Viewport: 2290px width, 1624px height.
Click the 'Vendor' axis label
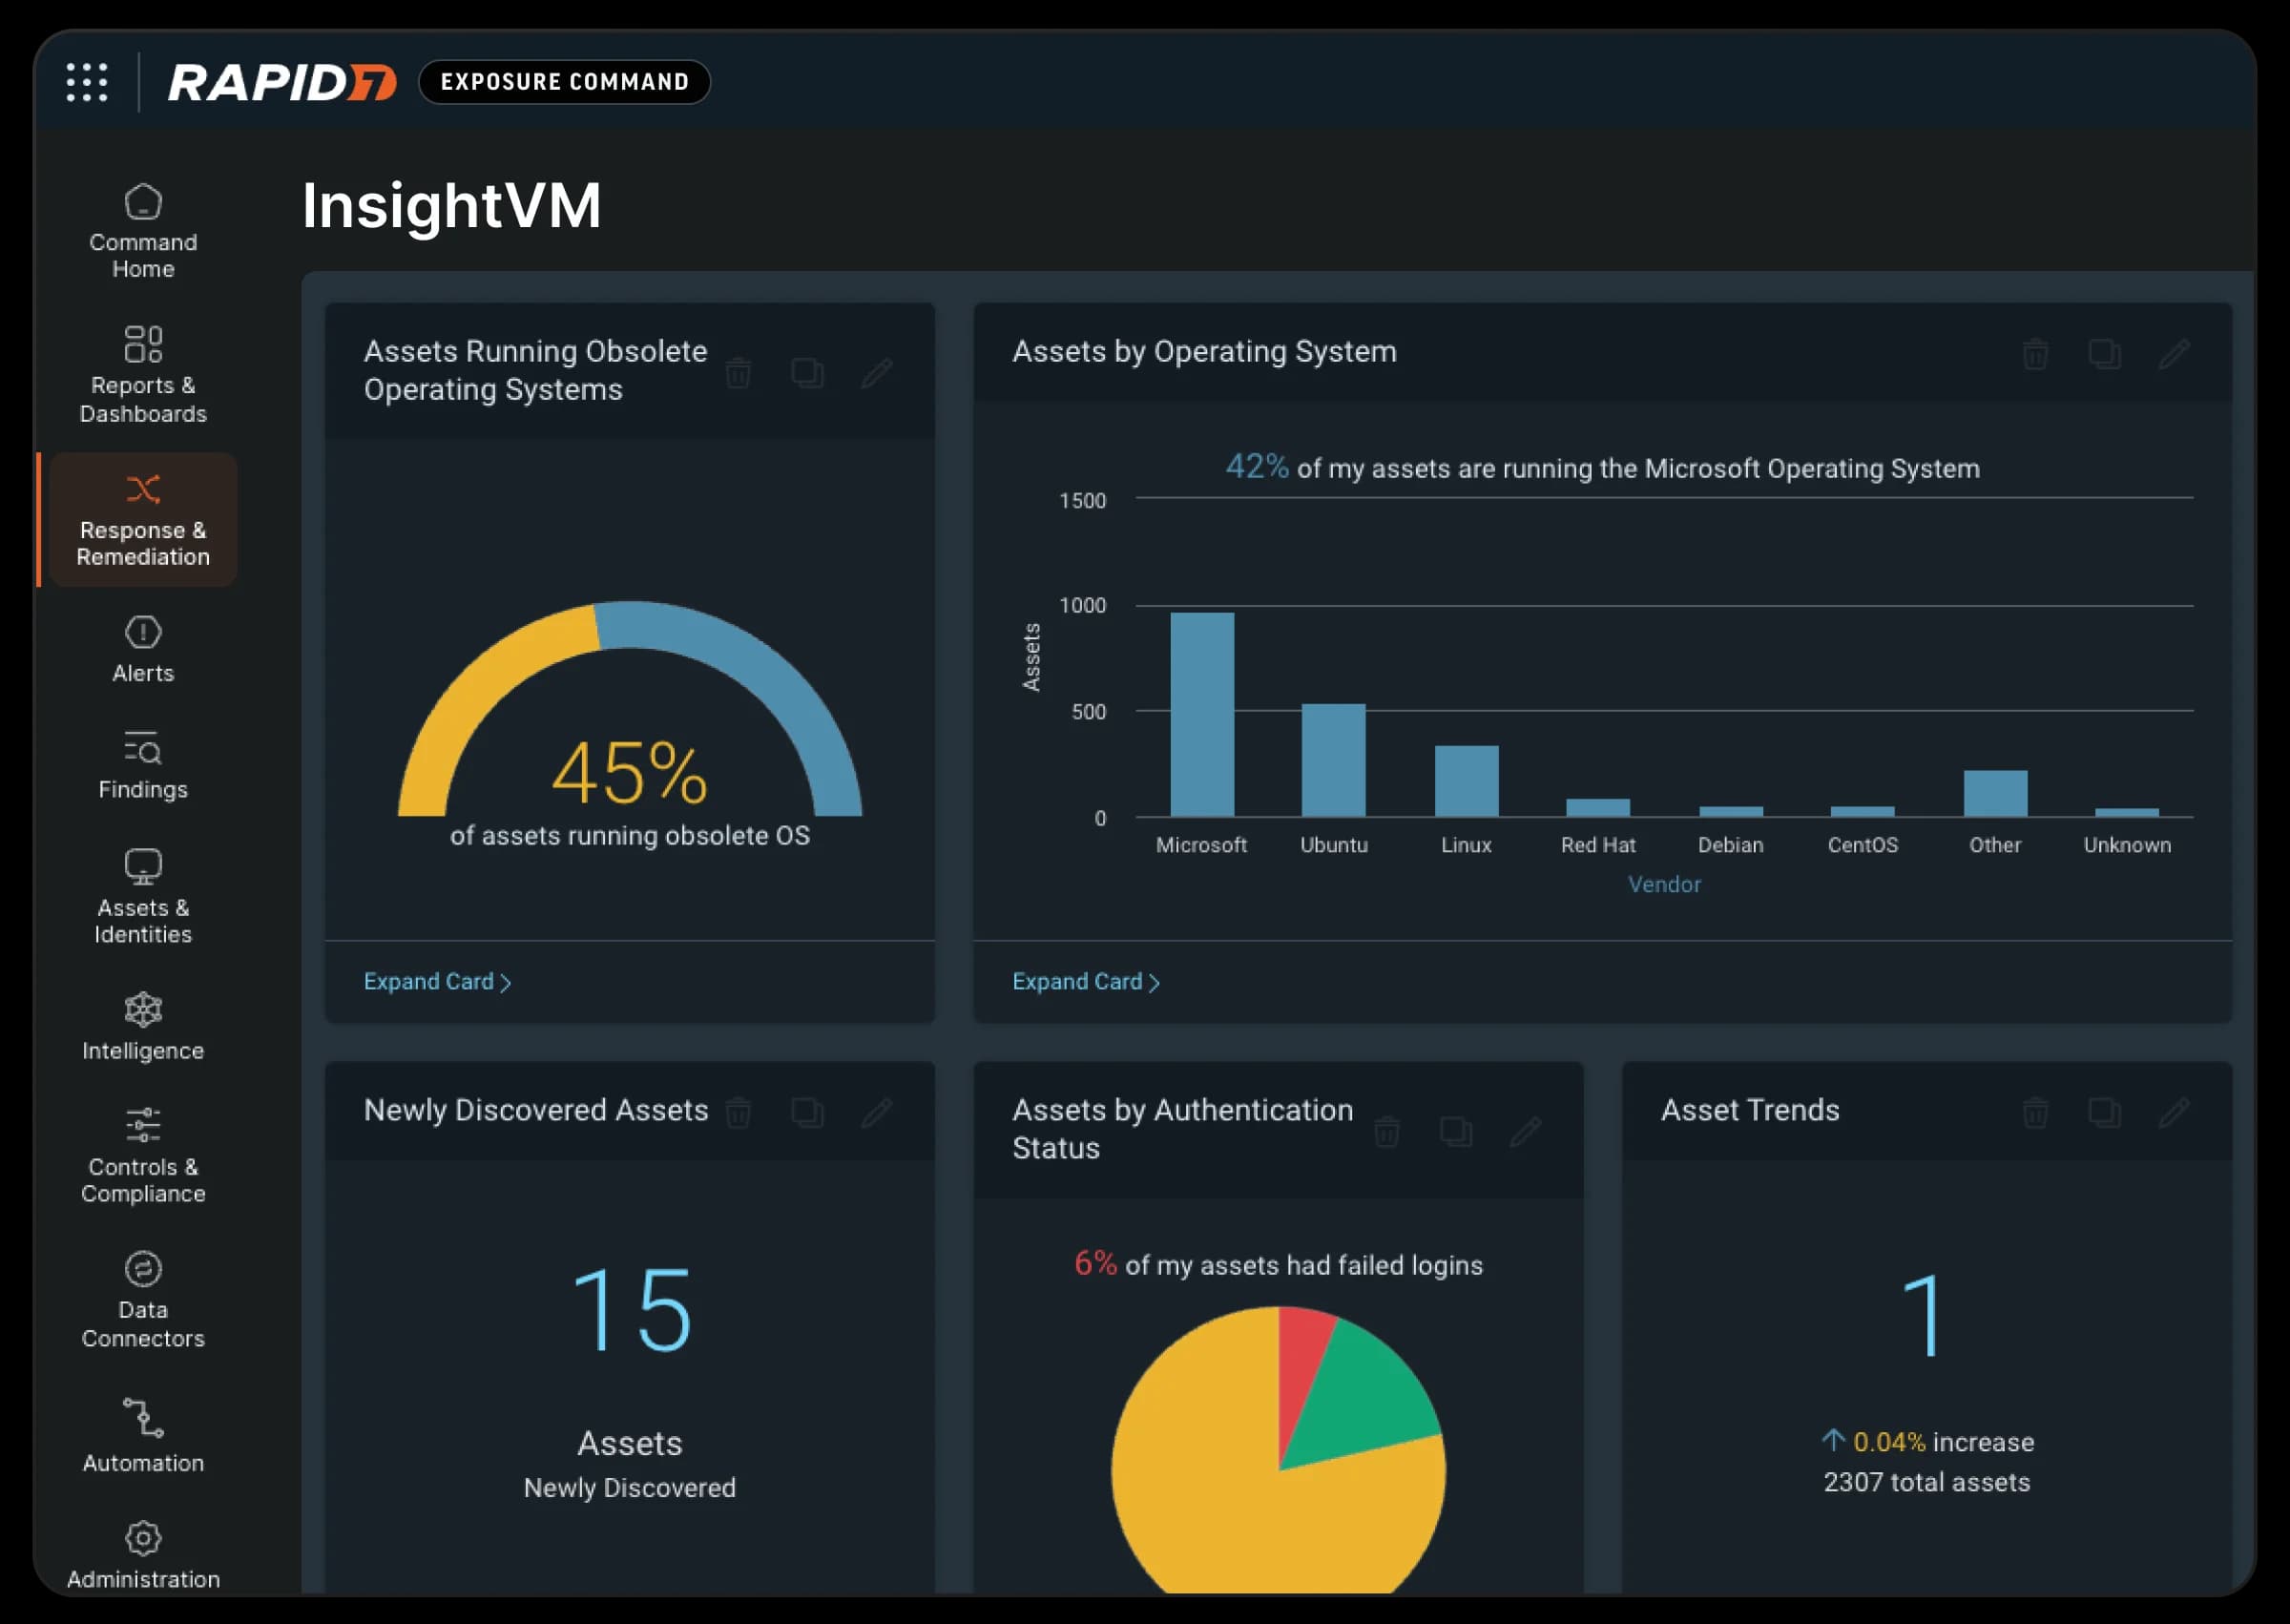click(1664, 884)
